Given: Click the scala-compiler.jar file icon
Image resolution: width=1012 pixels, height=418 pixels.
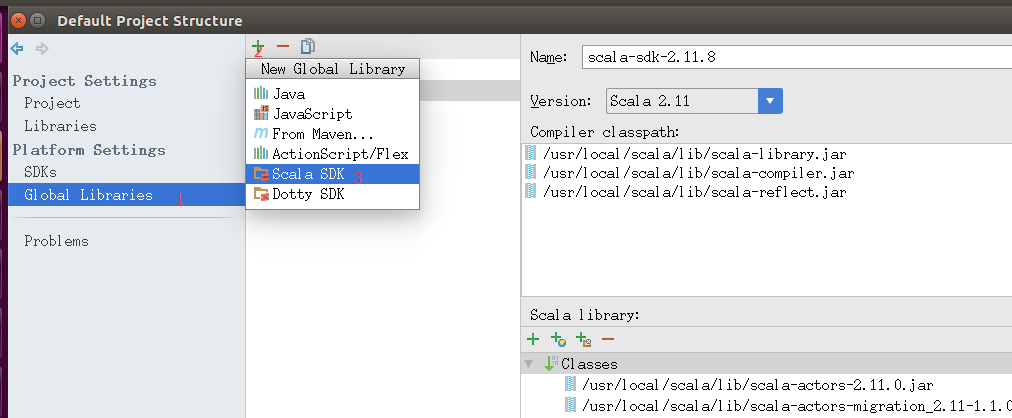Looking at the screenshot, I should (531, 172).
